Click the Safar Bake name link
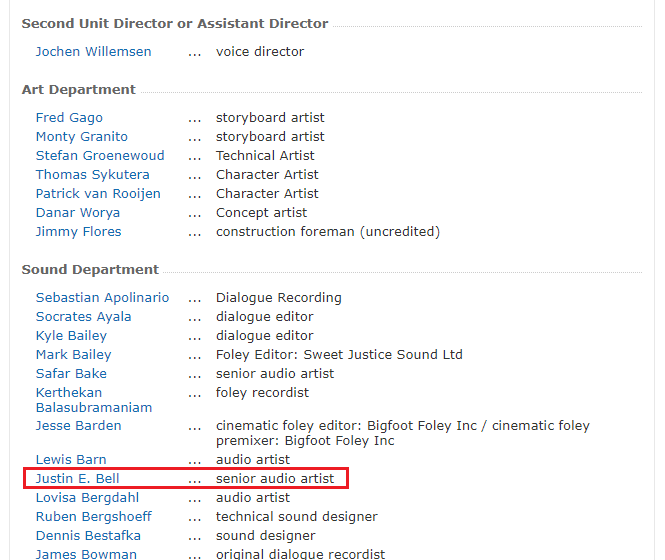 click(x=71, y=373)
